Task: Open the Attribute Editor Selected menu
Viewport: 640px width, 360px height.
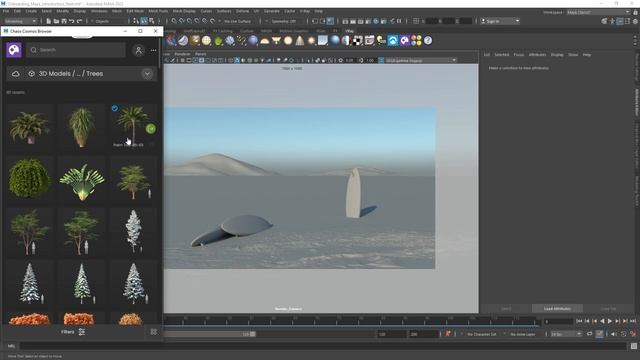Action: (x=502, y=55)
